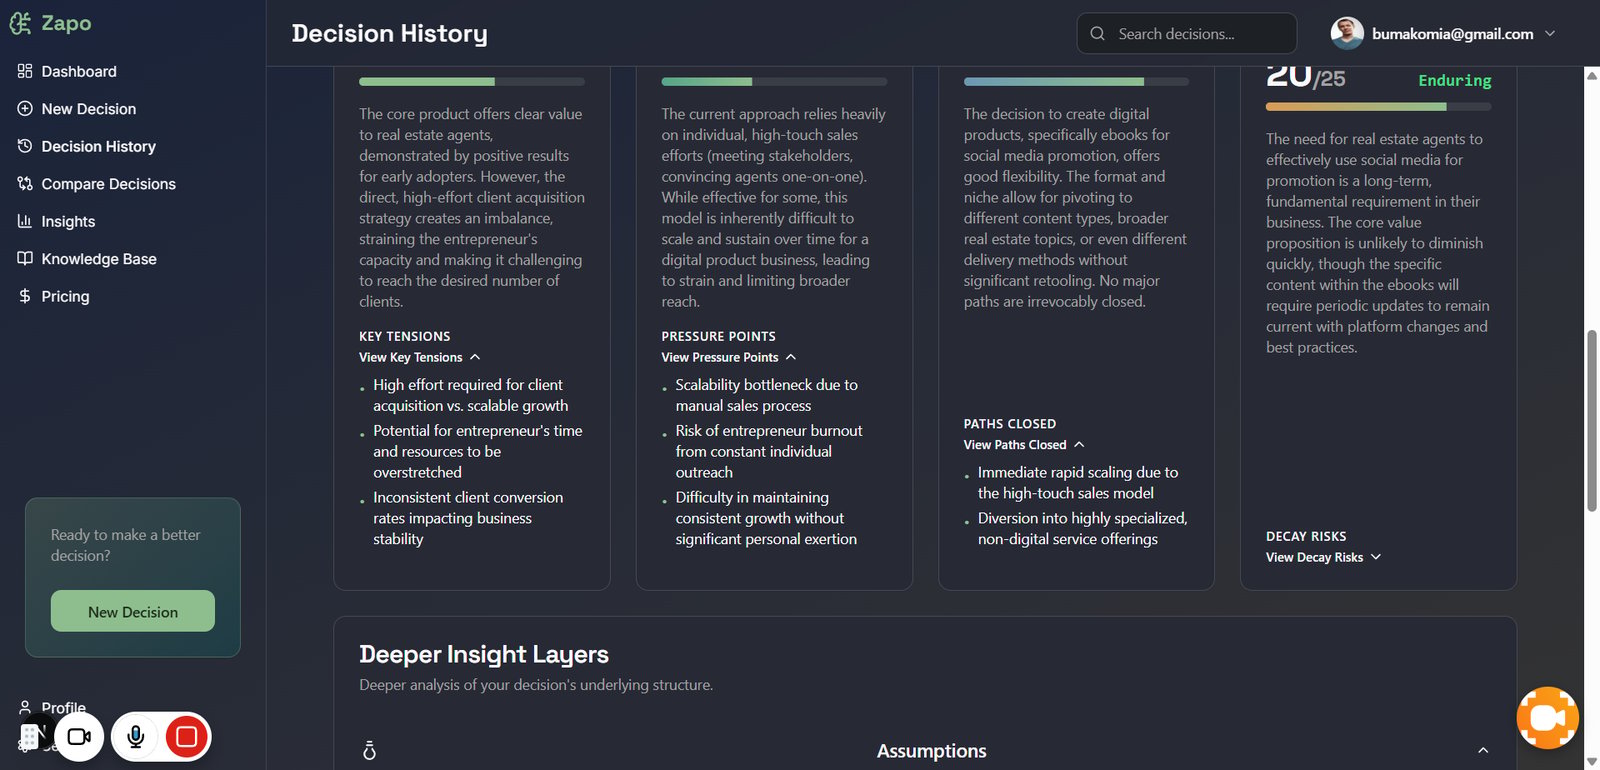Click the Knowledge Base book icon
Screen dimensions: 1600x770
pos(25,259)
